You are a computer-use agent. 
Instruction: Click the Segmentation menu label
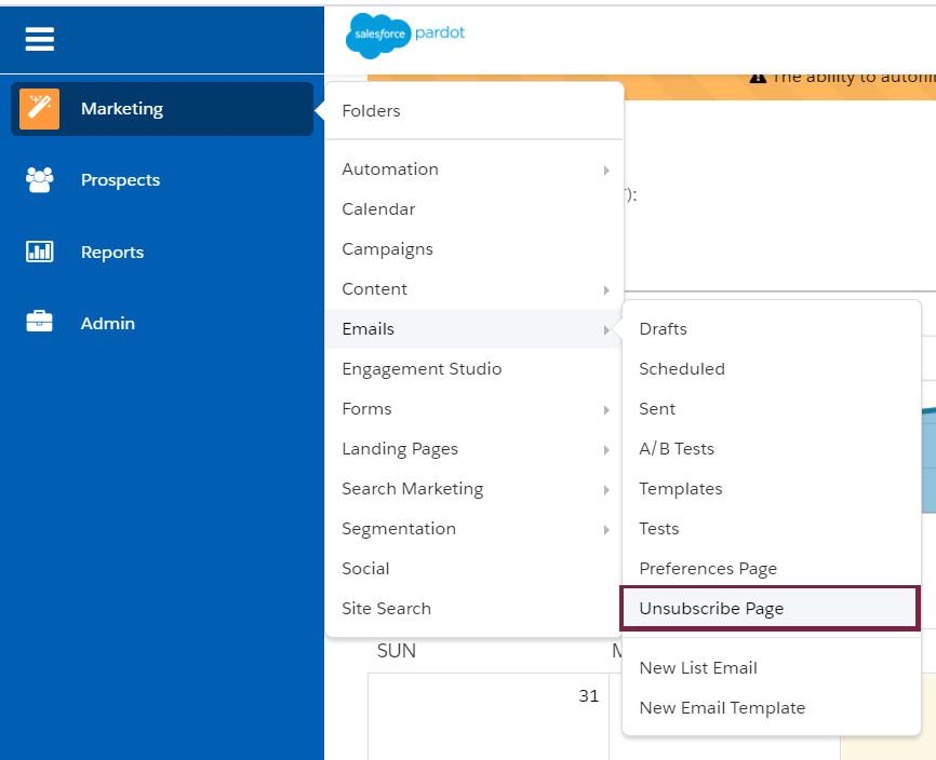399,529
